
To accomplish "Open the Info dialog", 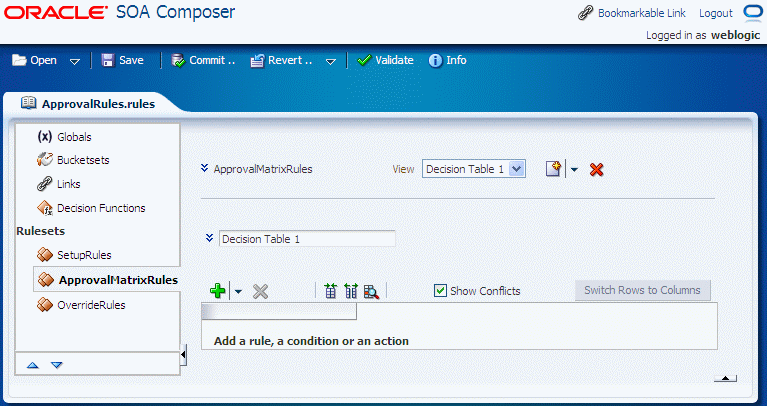I will (x=447, y=60).
